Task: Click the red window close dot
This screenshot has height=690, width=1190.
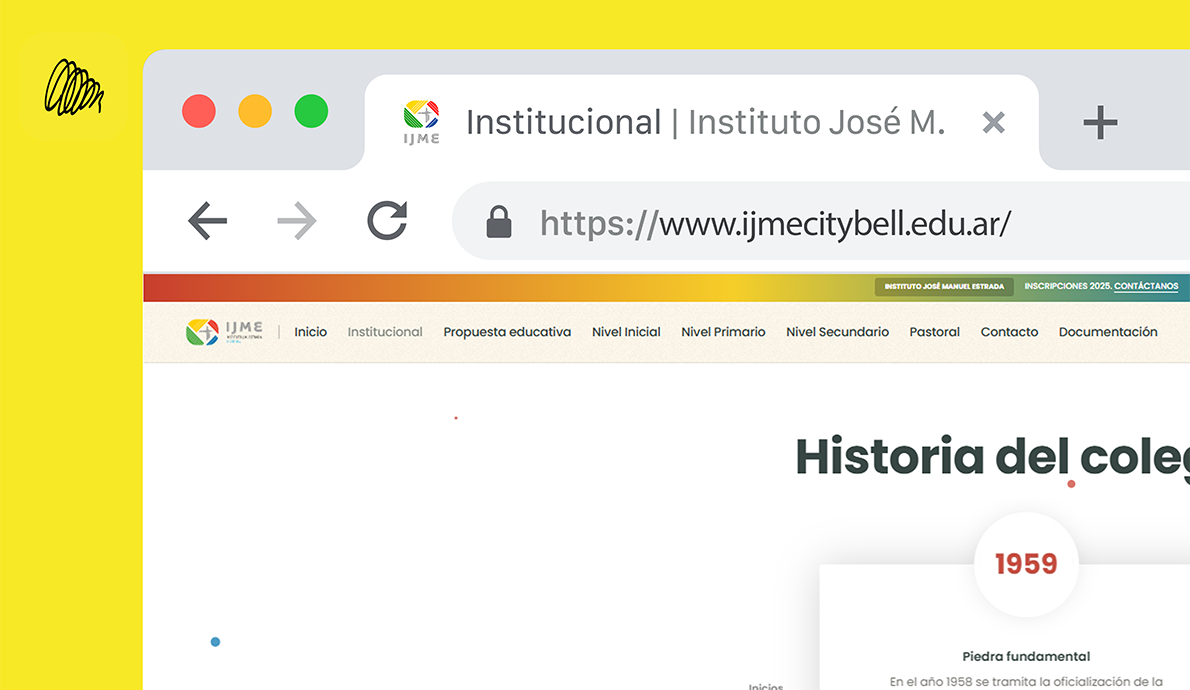Action: tap(199, 112)
